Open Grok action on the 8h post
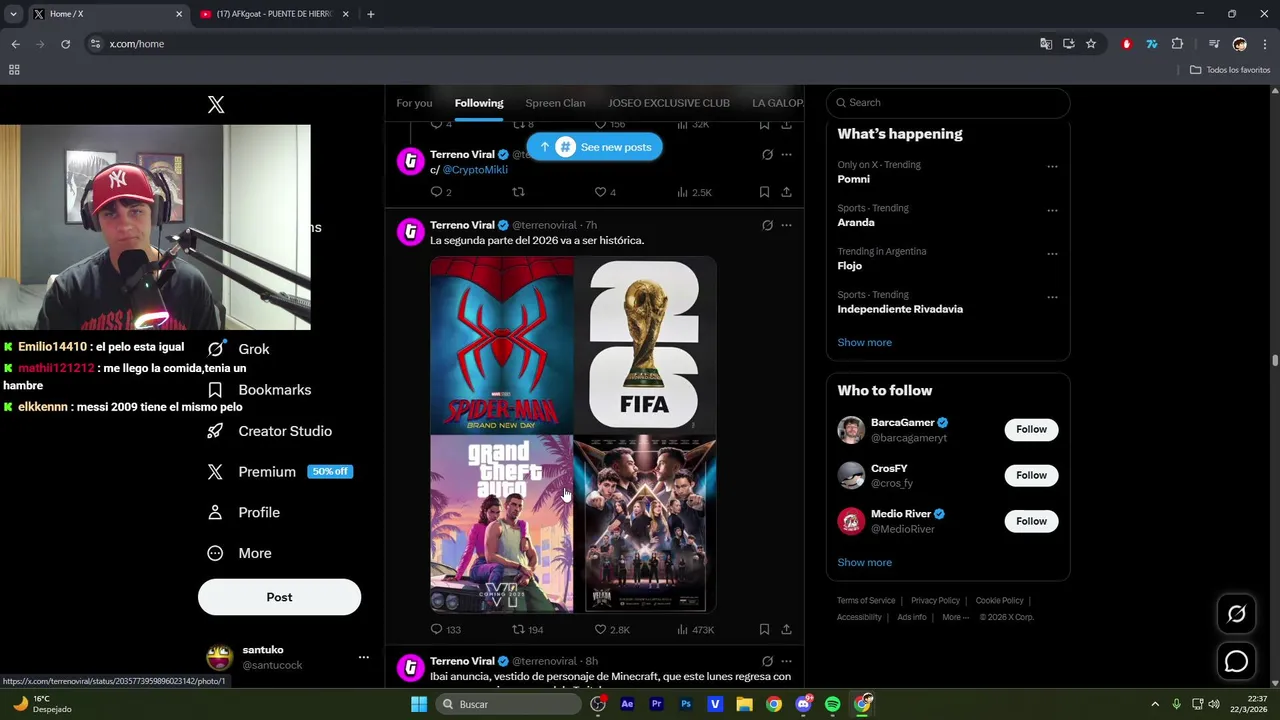The image size is (1280, 720). point(767,661)
